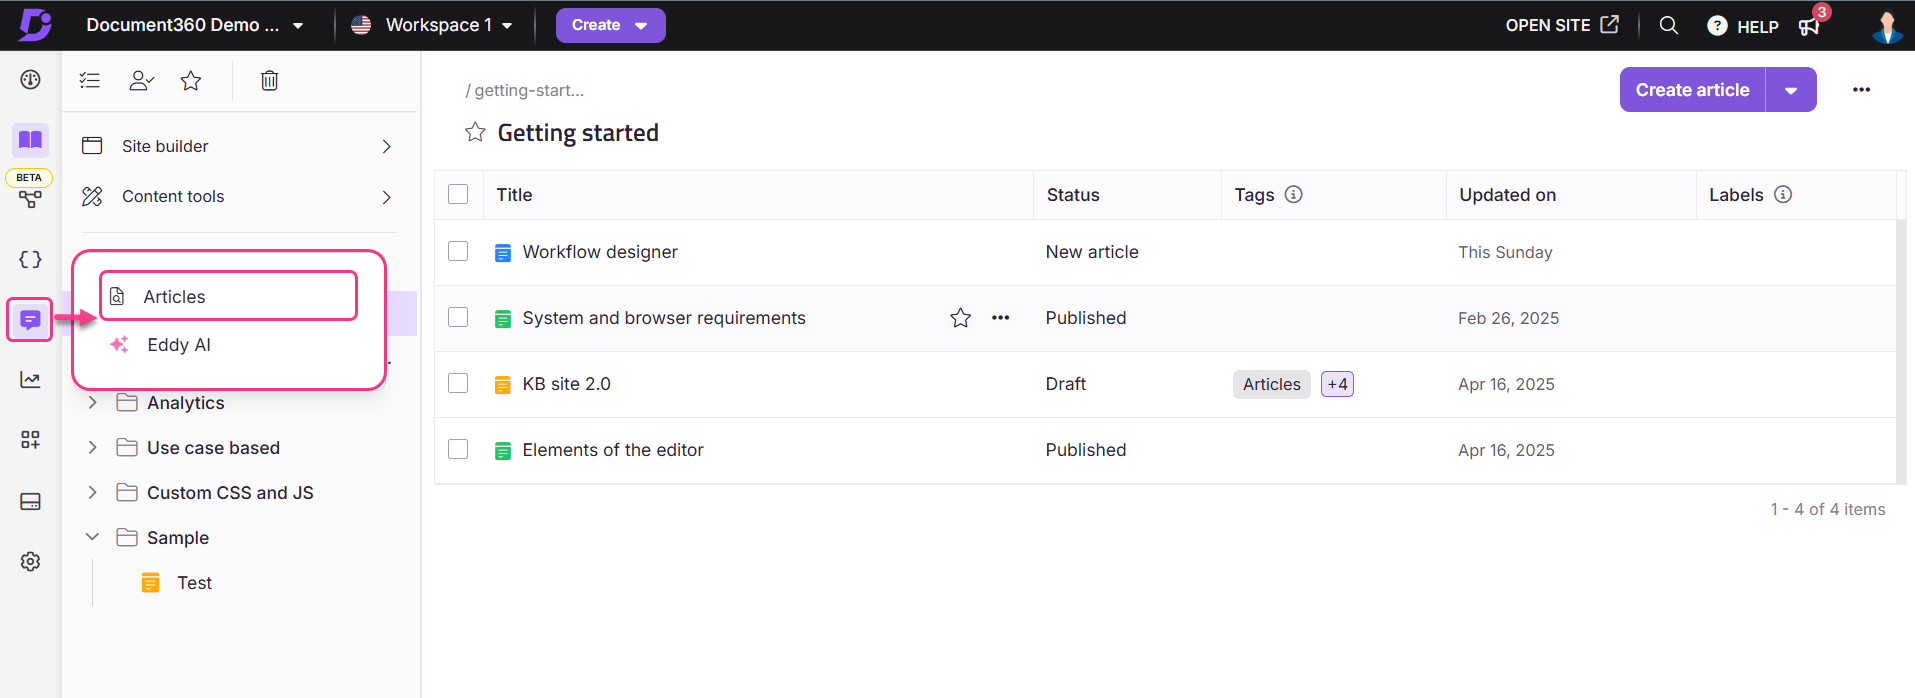The image size is (1915, 698).
Task: Open the Analytics chart icon in the left rail
Action: [x=31, y=380]
